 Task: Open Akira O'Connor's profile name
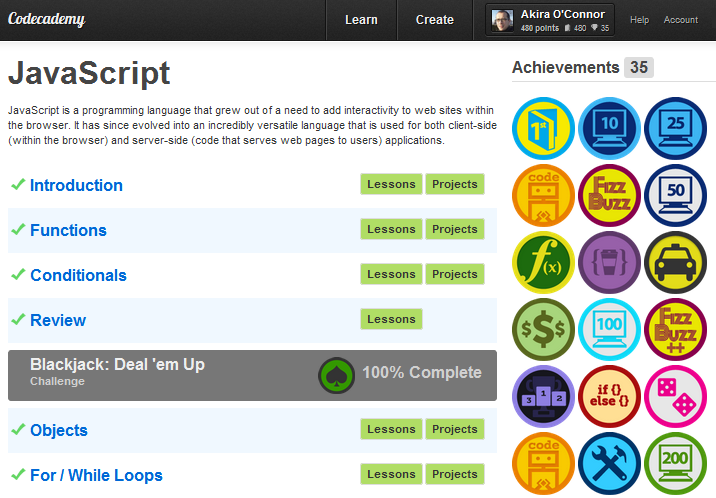point(563,14)
